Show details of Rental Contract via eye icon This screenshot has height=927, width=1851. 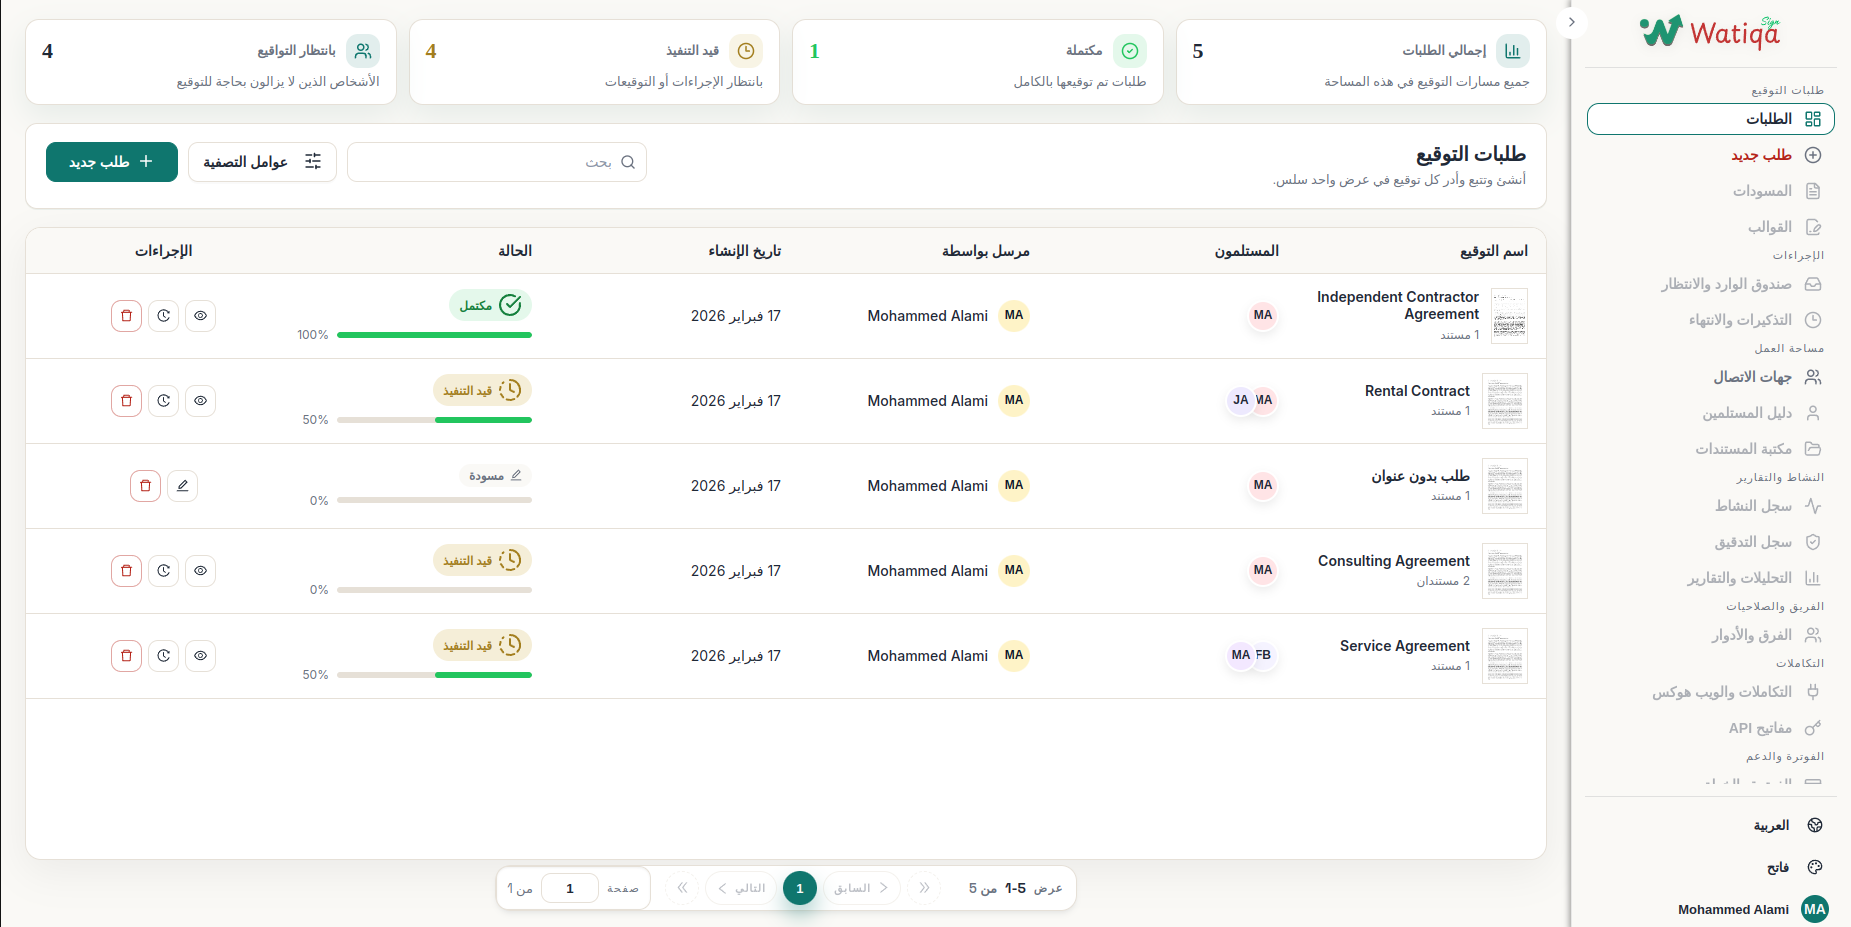(x=200, y=400)
